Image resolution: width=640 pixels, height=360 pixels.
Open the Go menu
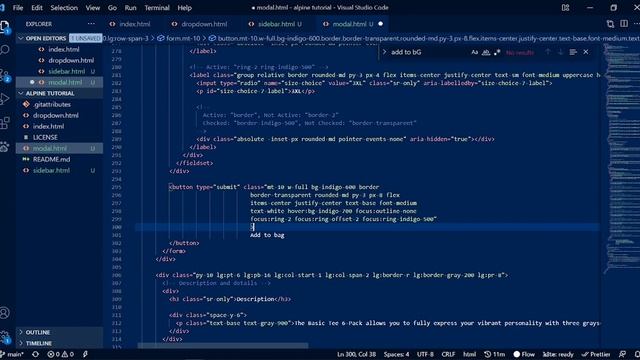tap(112, 7)
